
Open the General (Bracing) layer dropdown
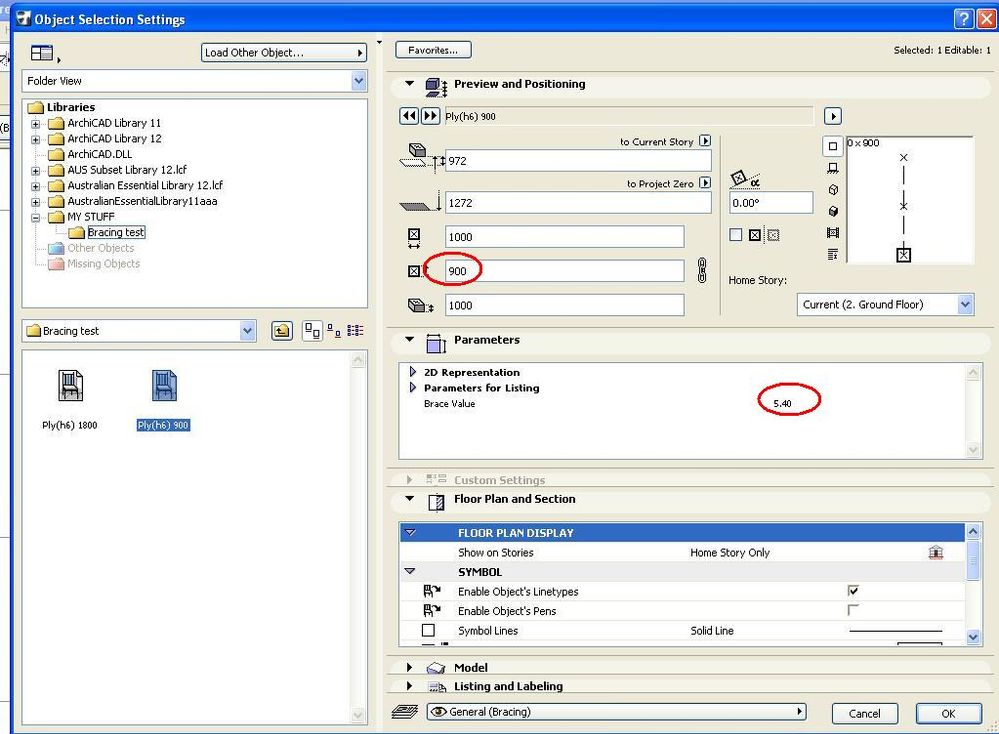tap(616, 712)
